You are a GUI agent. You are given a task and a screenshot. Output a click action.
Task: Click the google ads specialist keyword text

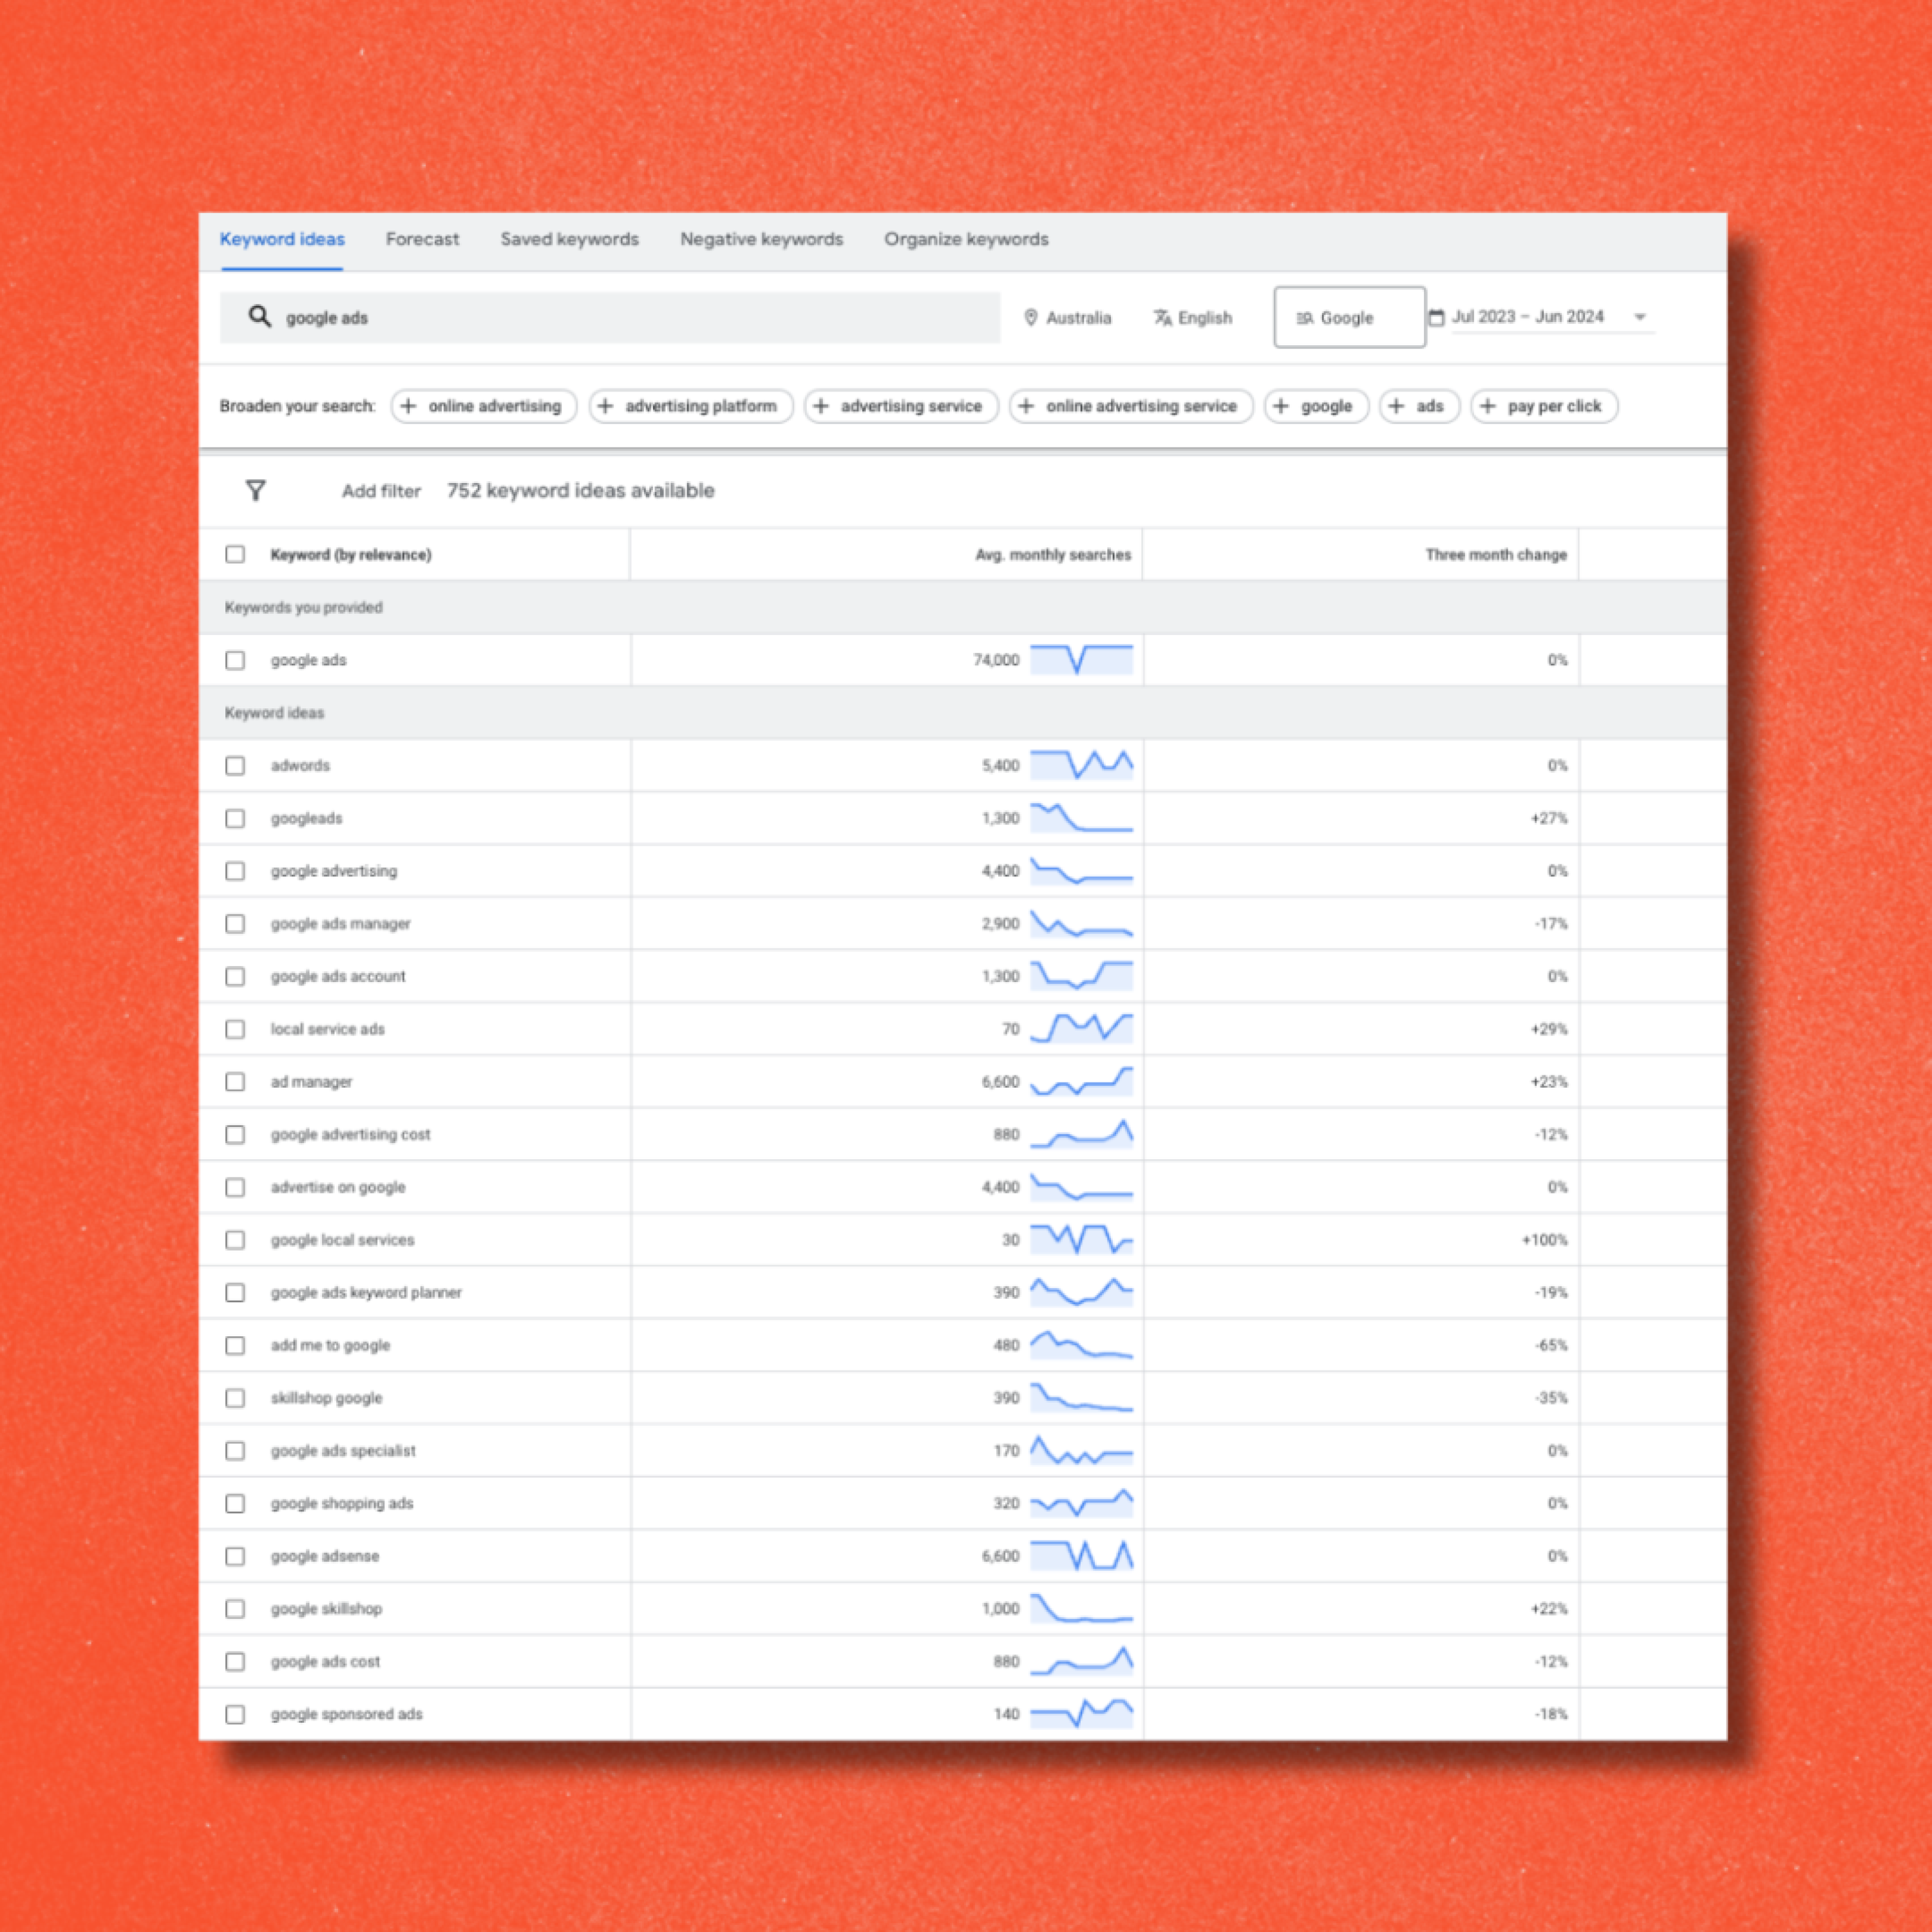pos(343,1451)
